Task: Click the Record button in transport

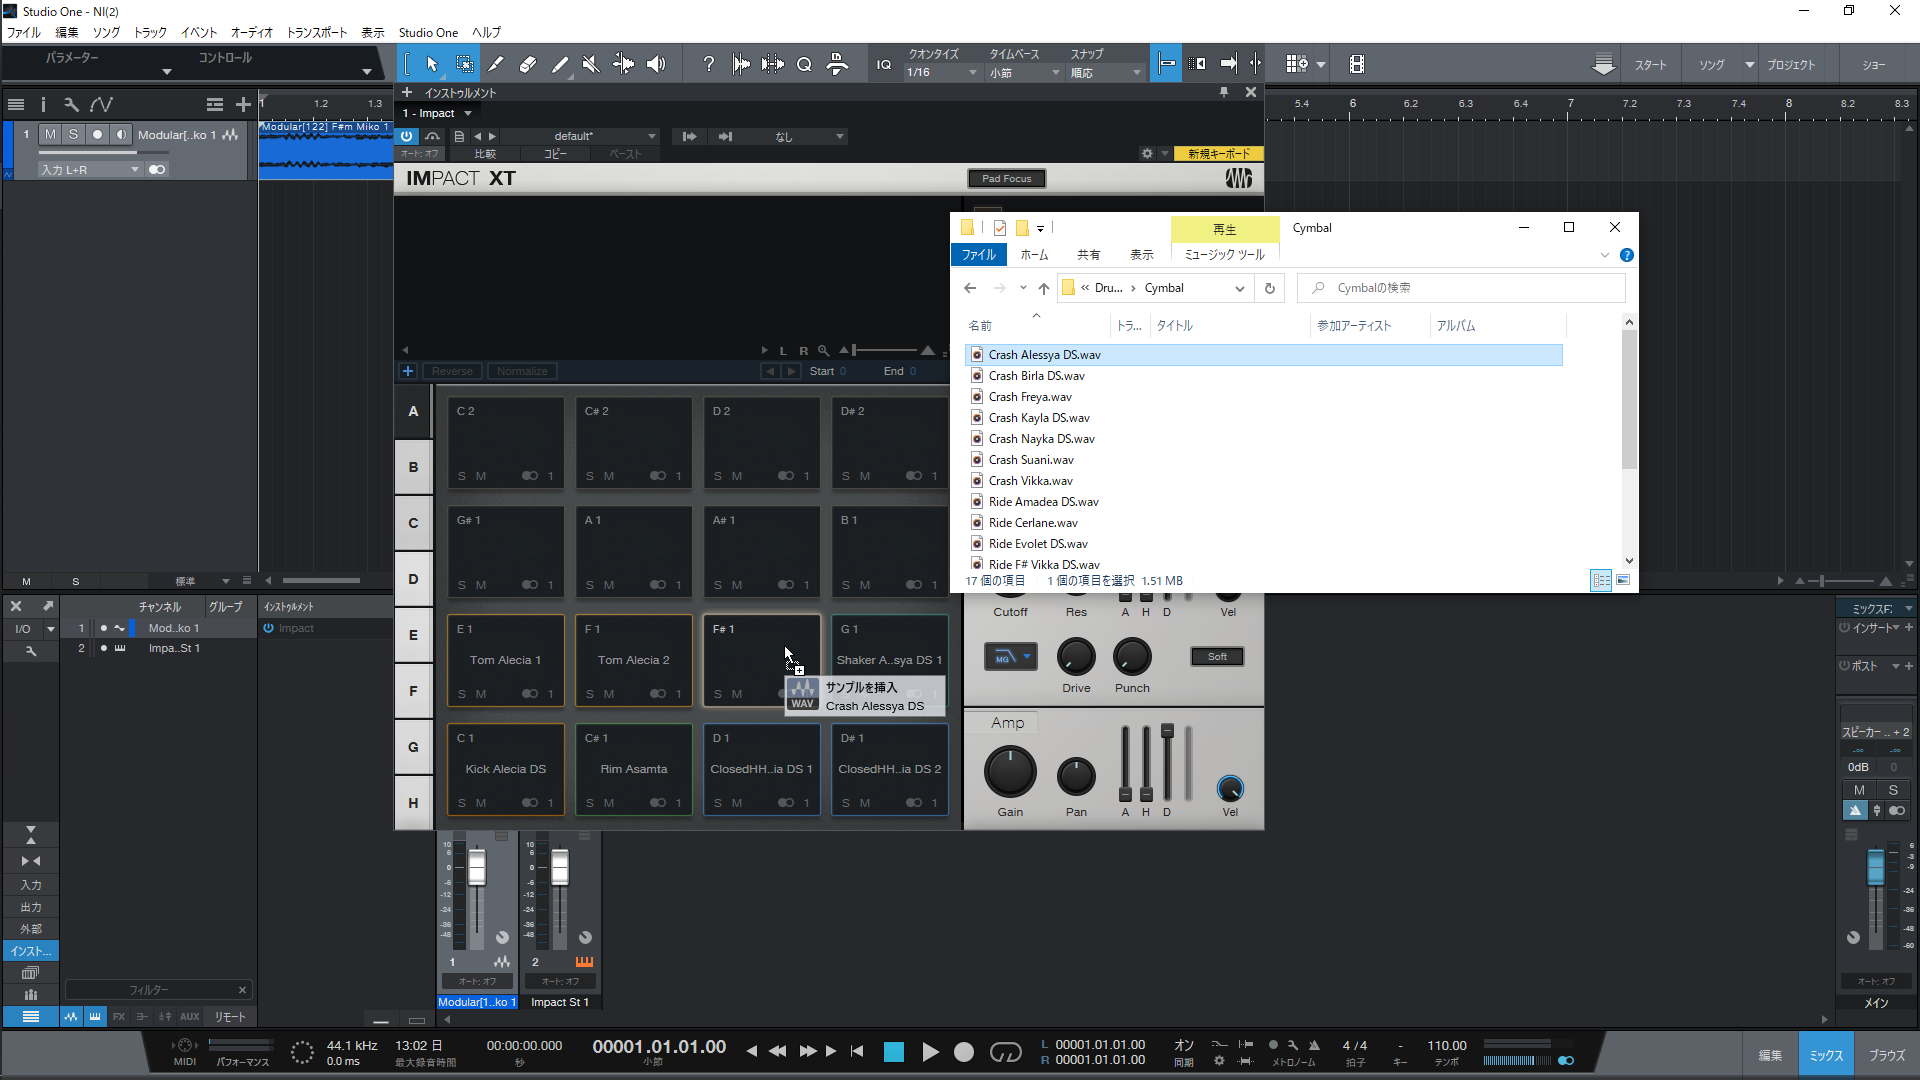Action: tap(964, 1052)
